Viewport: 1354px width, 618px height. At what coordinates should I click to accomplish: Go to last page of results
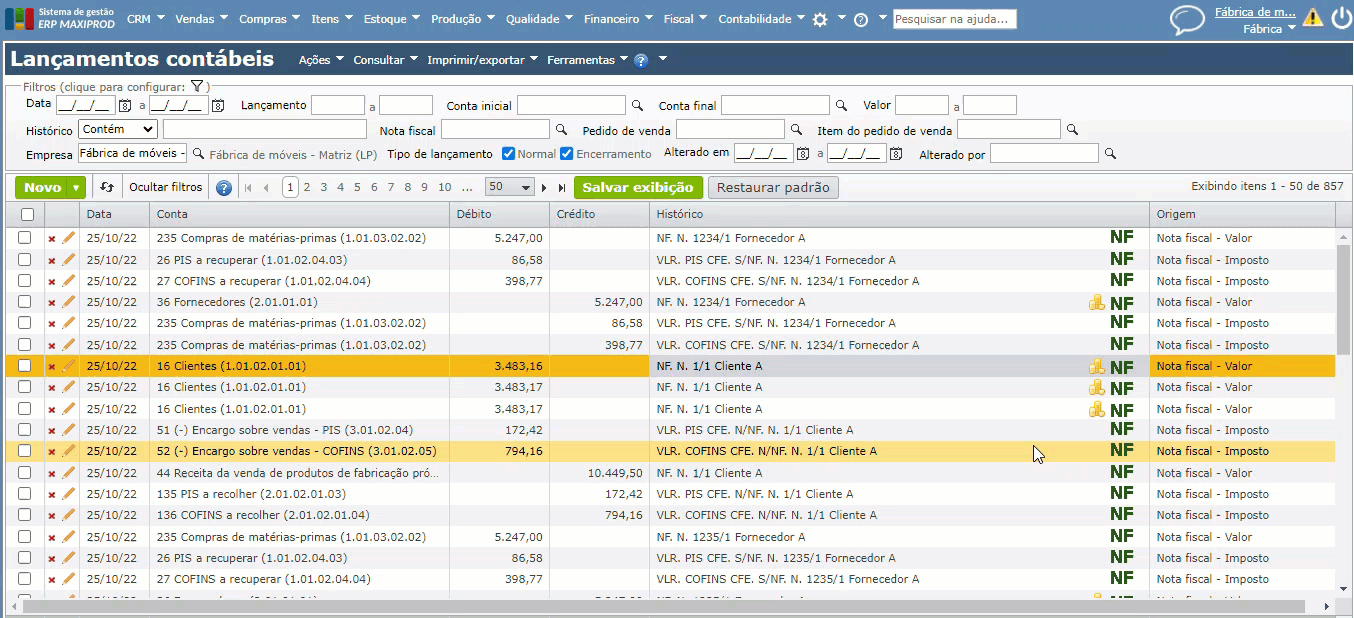(x=562, y=187)
